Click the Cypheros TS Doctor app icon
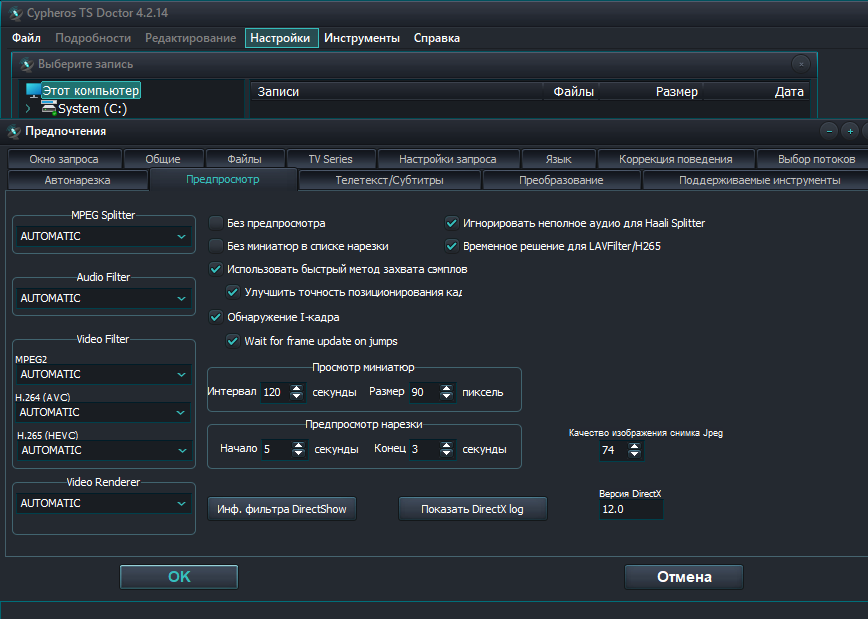 tap(14, 12)
